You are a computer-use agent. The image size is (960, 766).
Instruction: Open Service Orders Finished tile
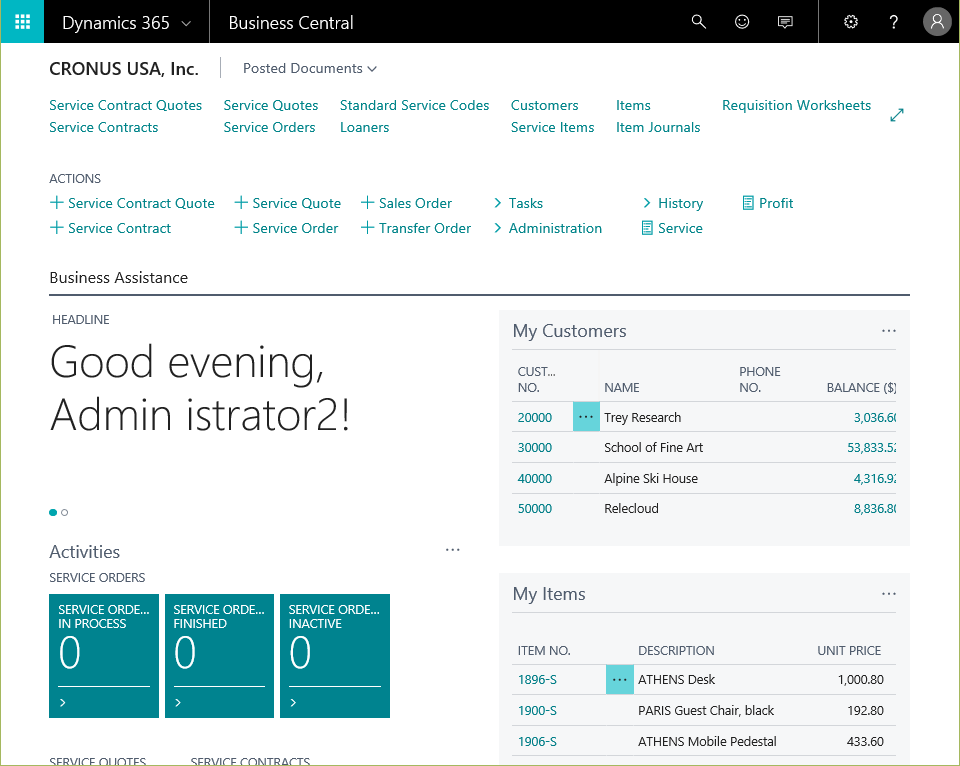coord(219,656)
